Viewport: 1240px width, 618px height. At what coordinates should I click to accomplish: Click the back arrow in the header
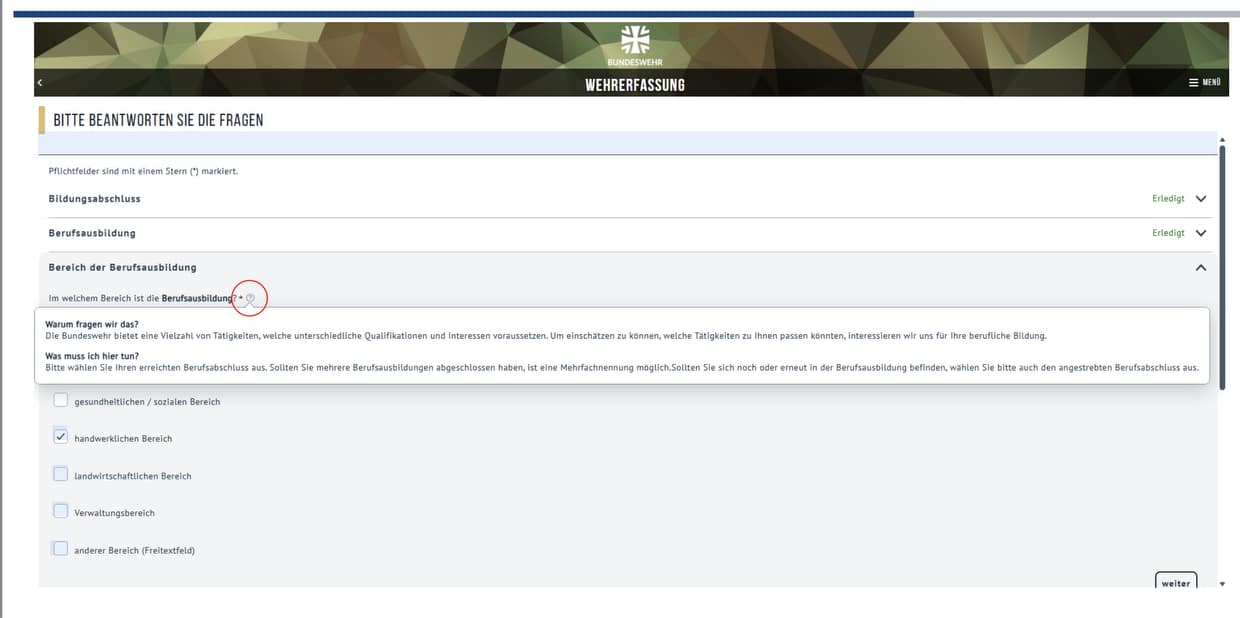click(x=40, y=83)
